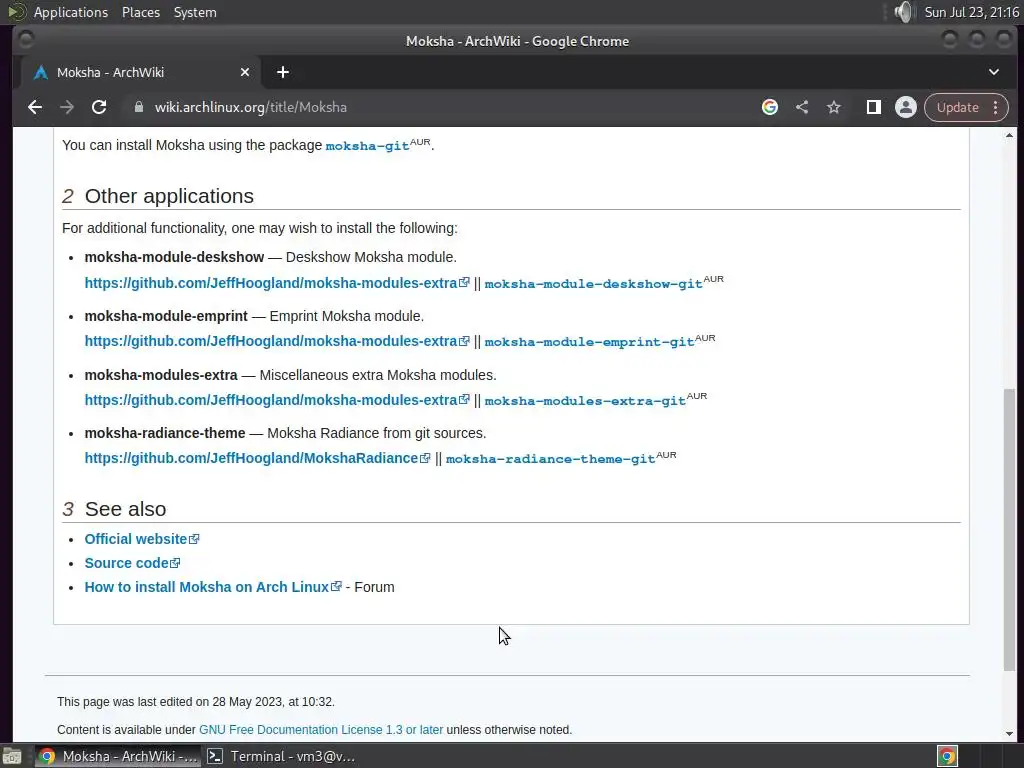The image size is (1024, 768).
Task: Click the 'See also' heading
Action: pos(125,509)
